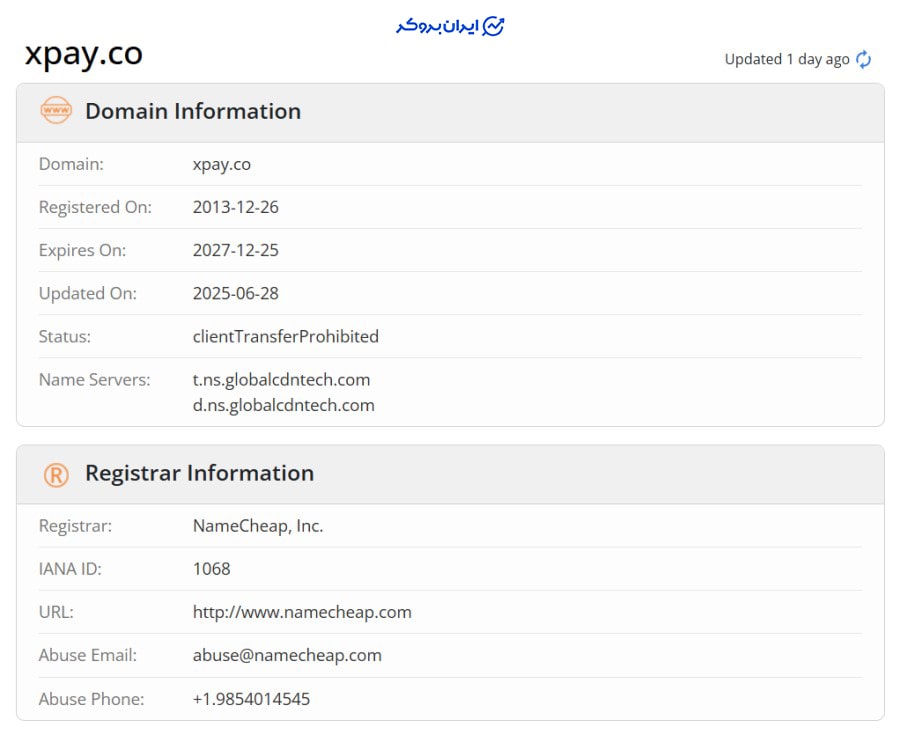Image resolution: width=900 pixels, height=735 pixels.
Task: Click the xpay.co page title
Action: [84, 55]
